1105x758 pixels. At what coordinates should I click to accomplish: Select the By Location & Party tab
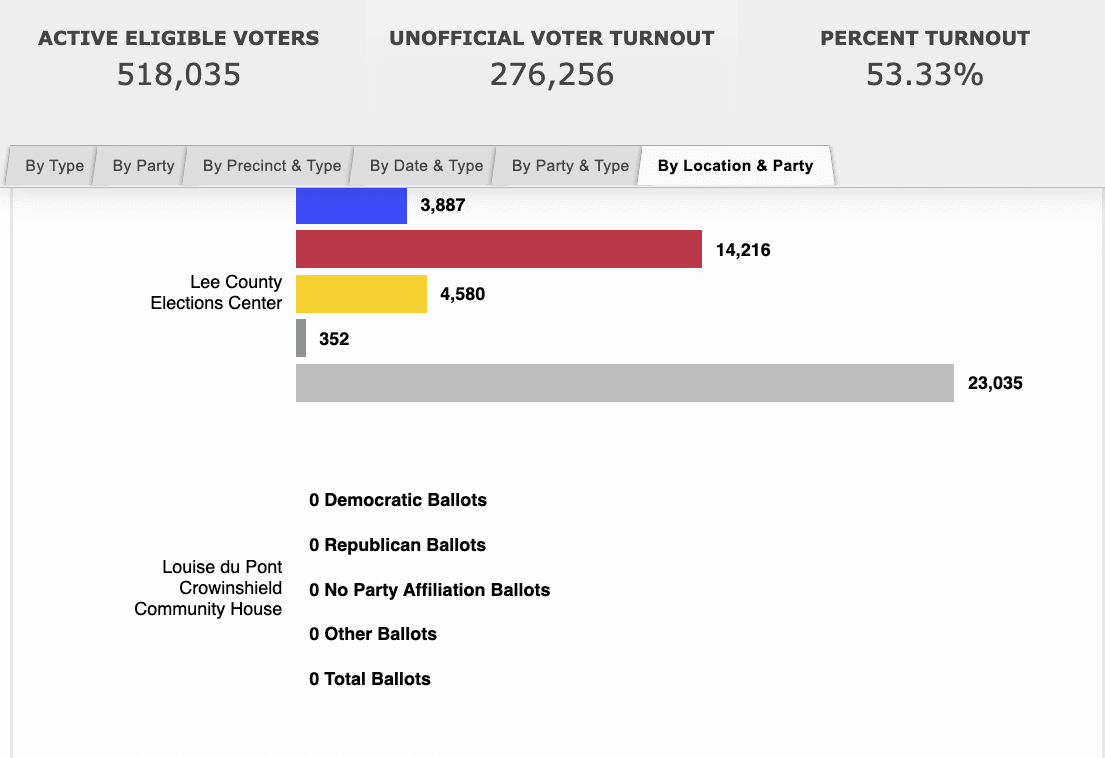pos(735,166)
